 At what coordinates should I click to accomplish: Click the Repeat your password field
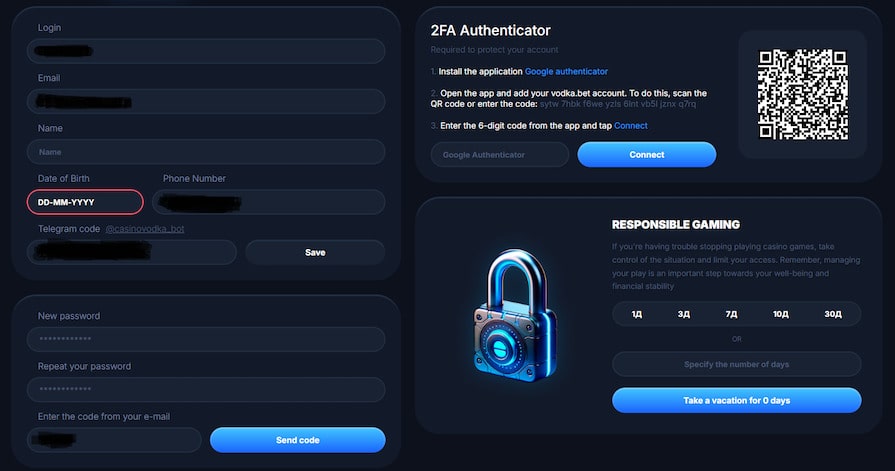pos(206,390)
